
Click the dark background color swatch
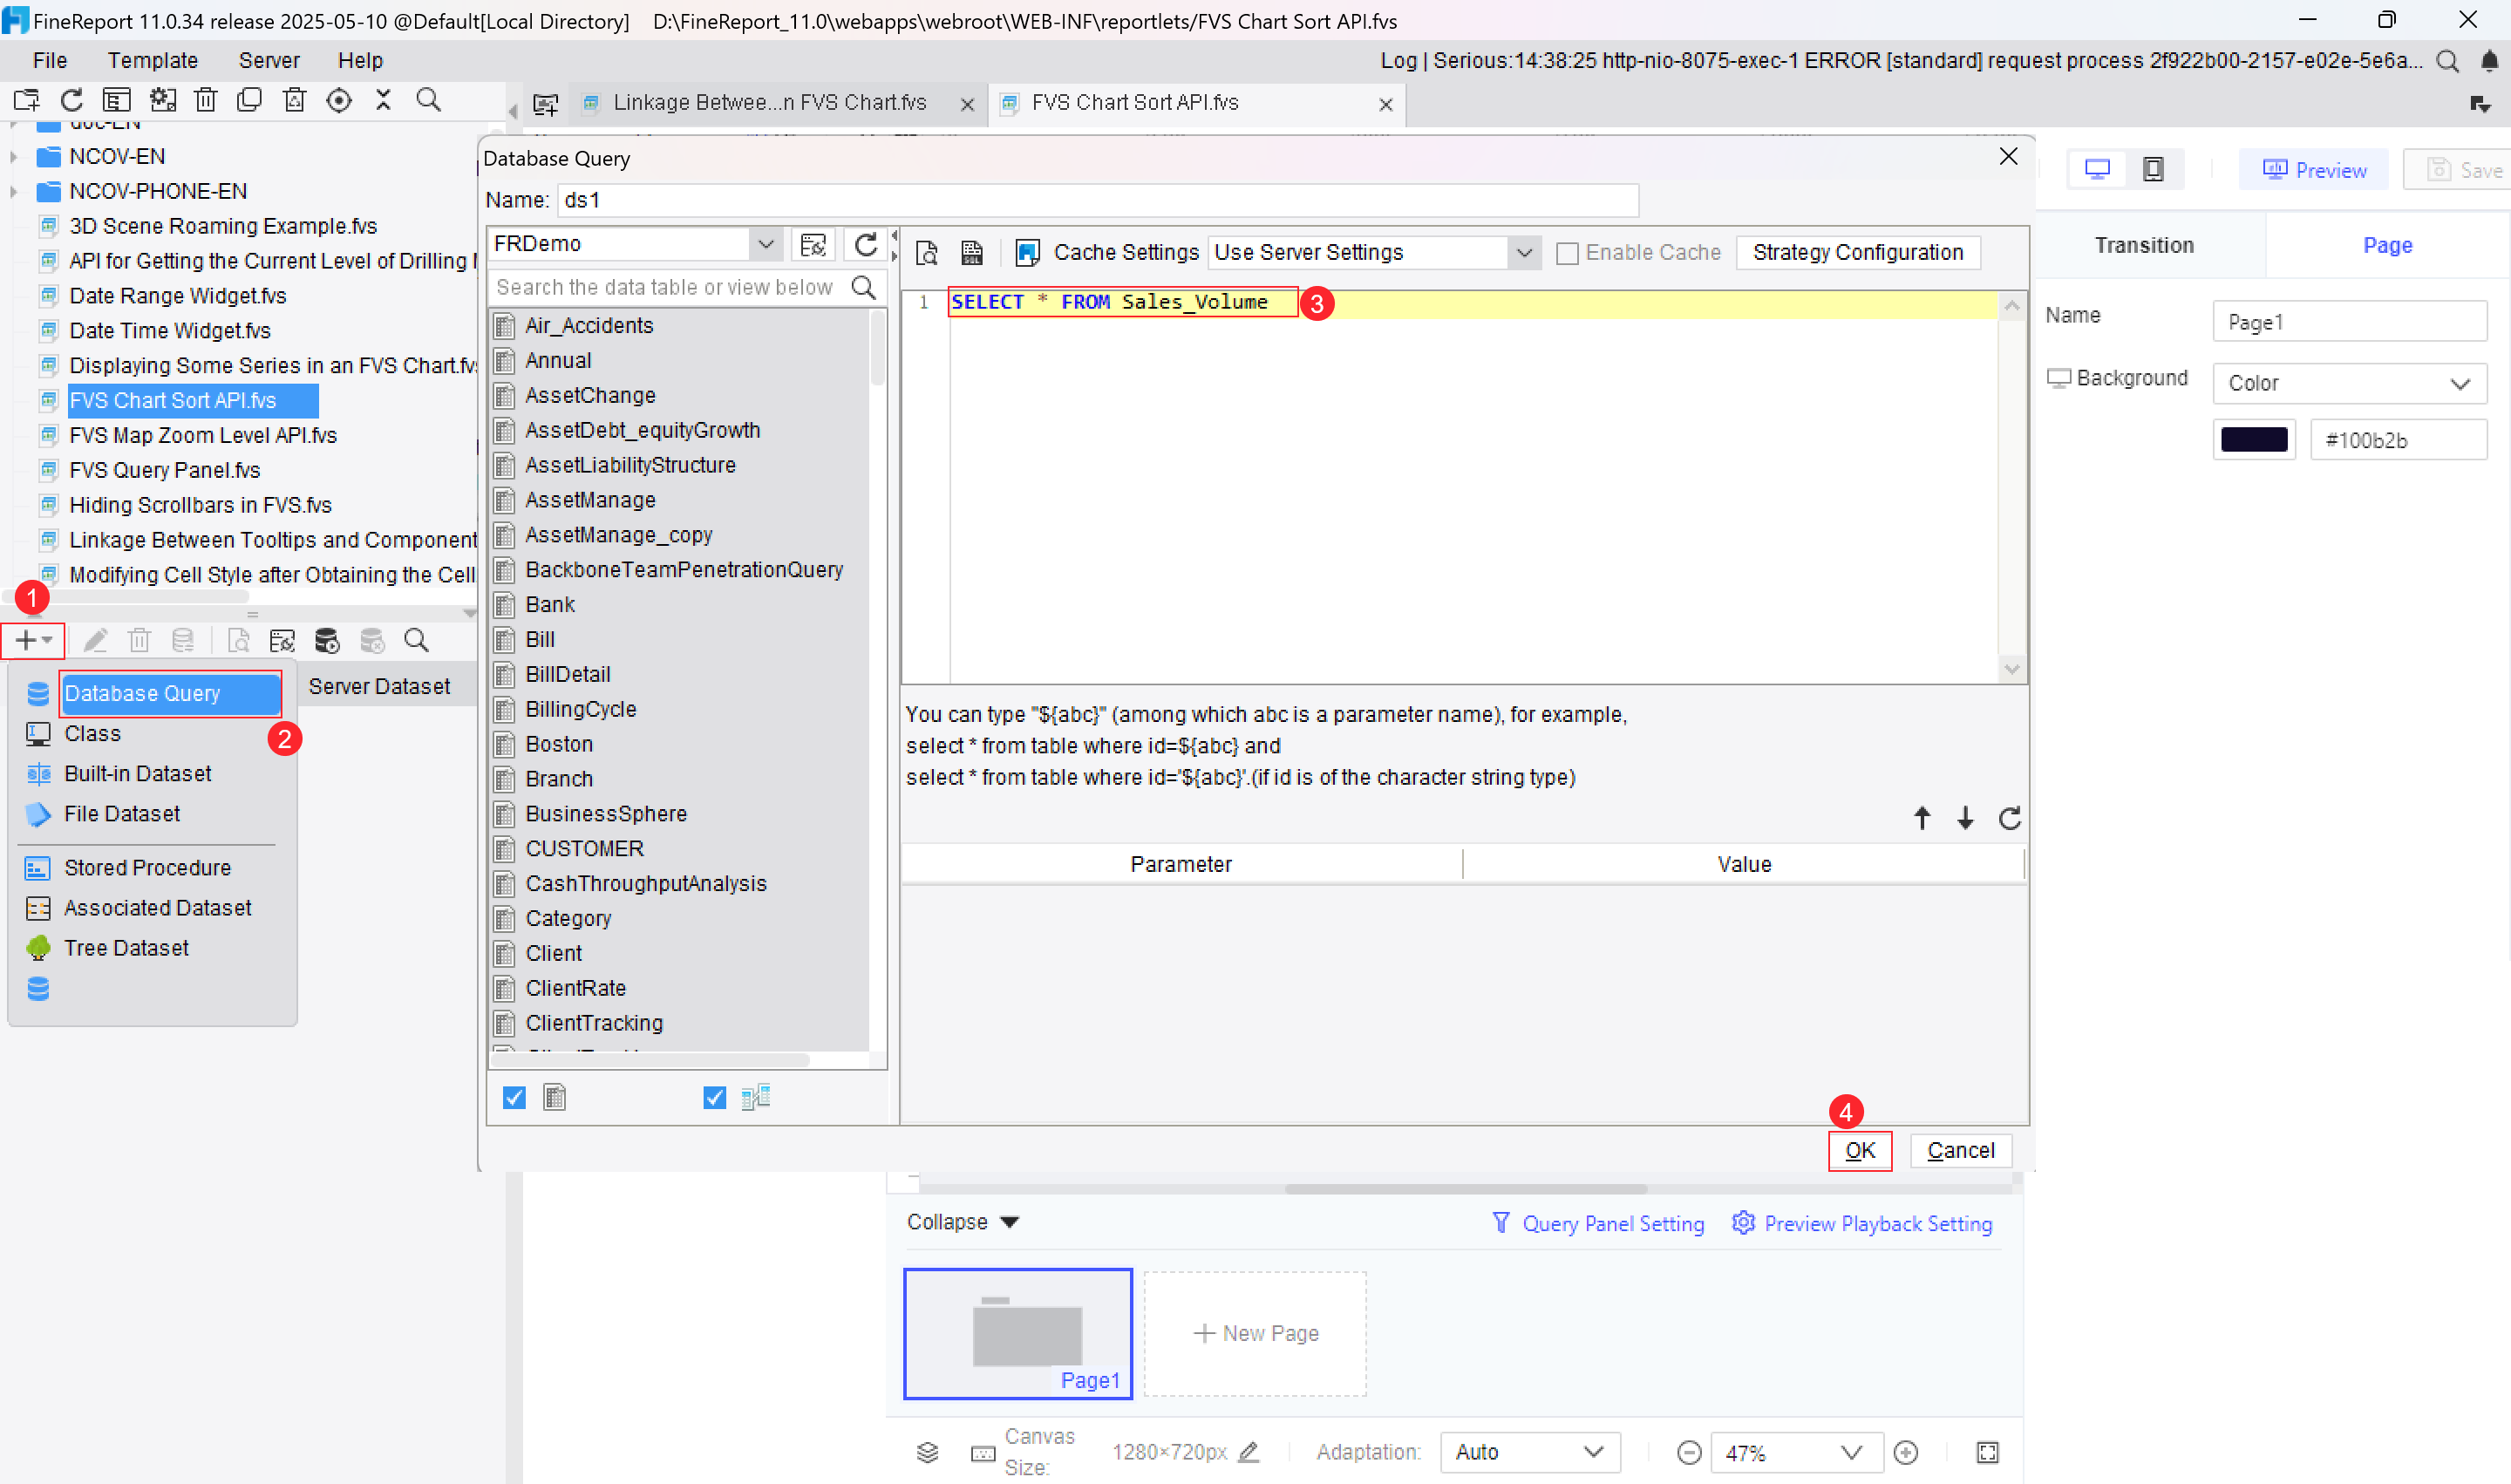(x=2253, y=440)
